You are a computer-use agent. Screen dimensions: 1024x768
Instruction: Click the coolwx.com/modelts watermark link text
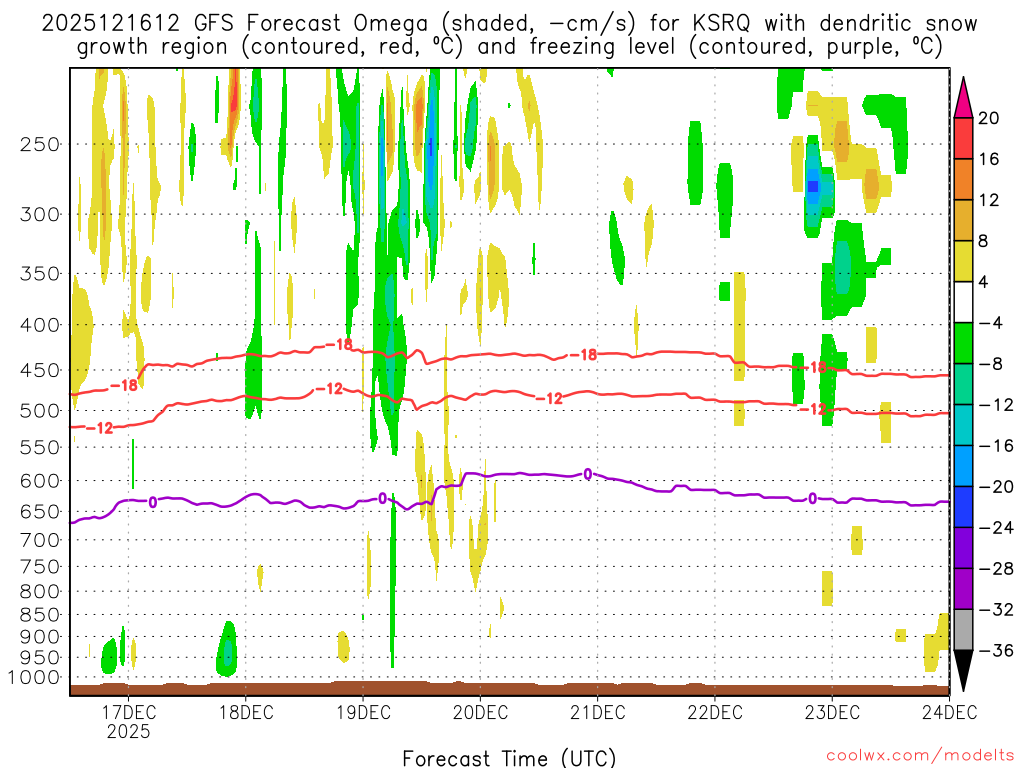click(920, 756)
